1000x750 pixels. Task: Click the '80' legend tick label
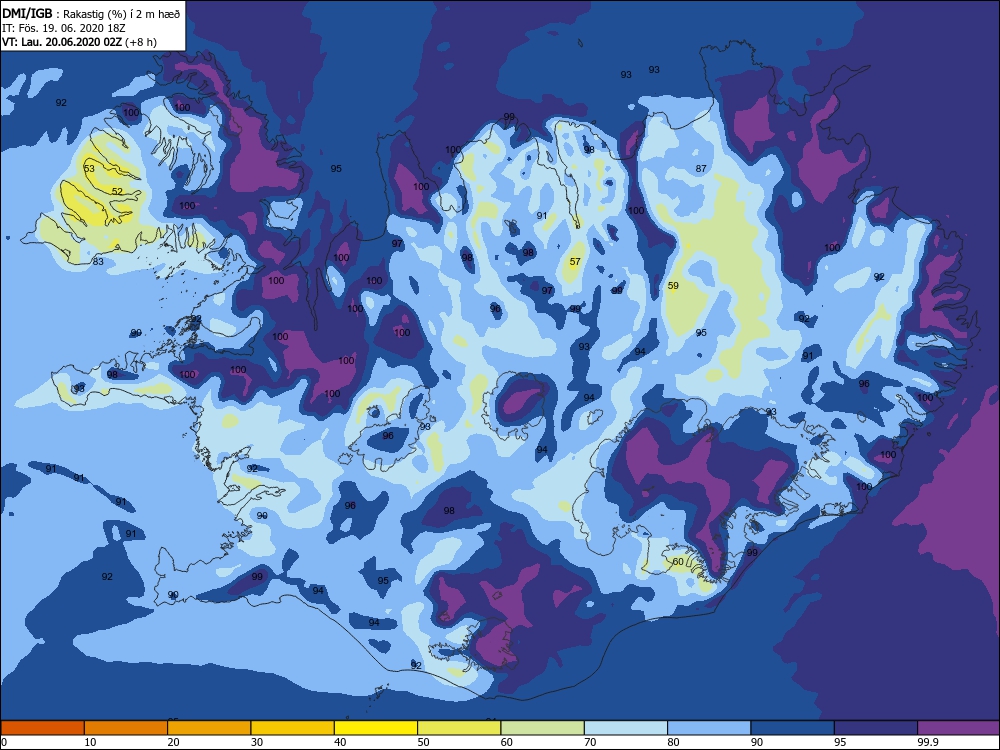673,742
